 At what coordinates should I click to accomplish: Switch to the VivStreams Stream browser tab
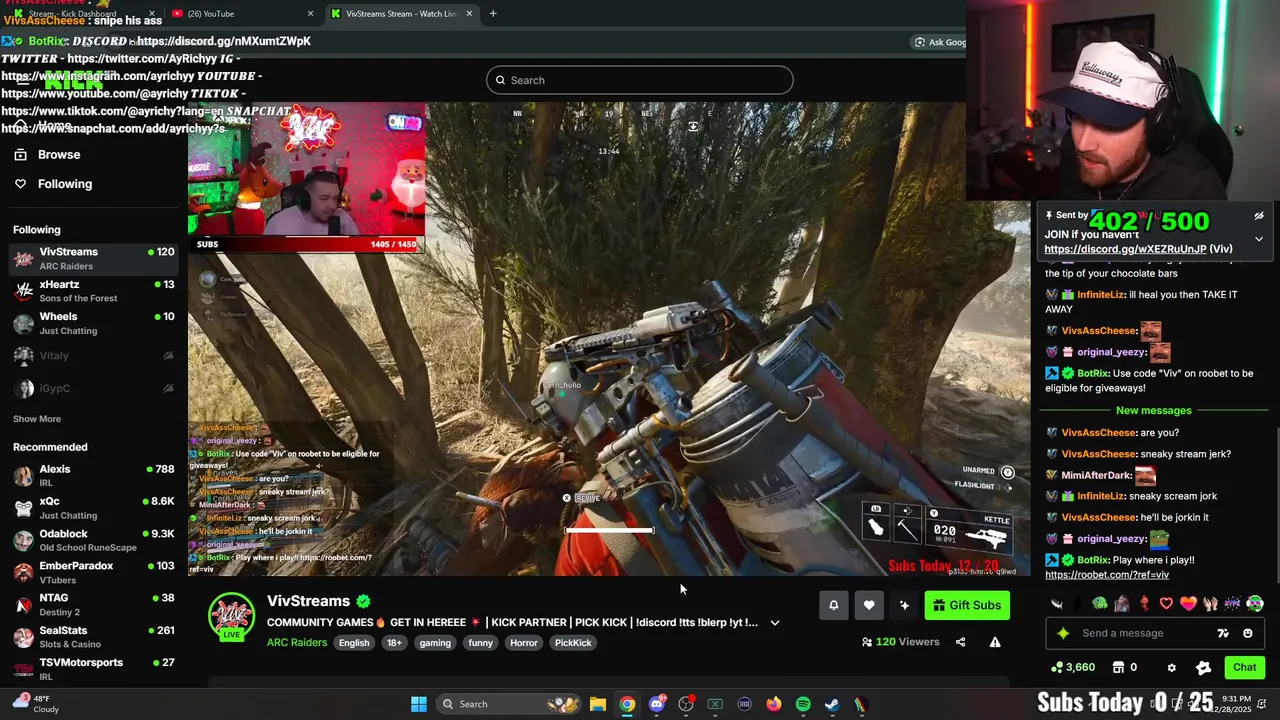[x=400, y=14]
